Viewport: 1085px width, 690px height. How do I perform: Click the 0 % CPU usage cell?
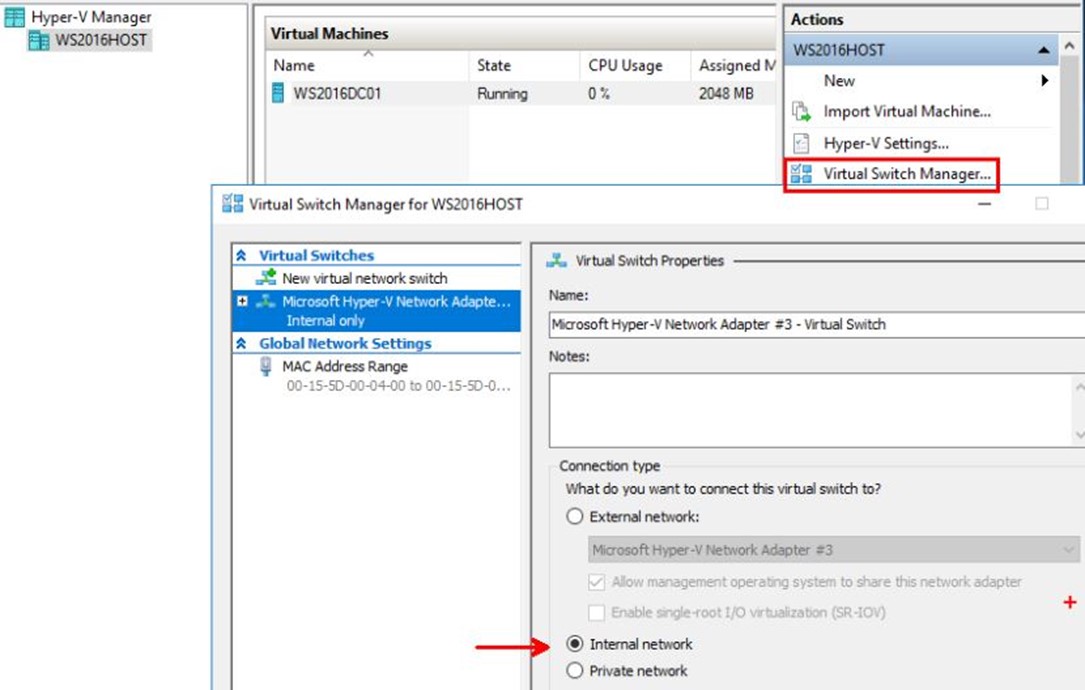click(599, 93)
